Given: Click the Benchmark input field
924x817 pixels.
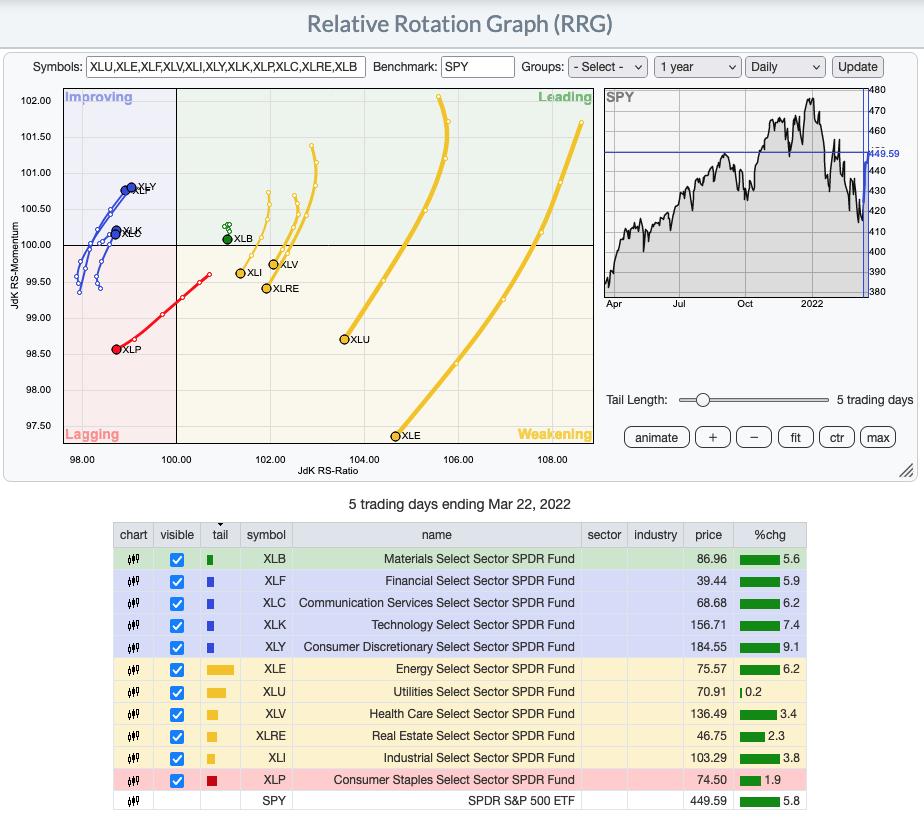Looking at the screenshot, I should click(478, 67).
